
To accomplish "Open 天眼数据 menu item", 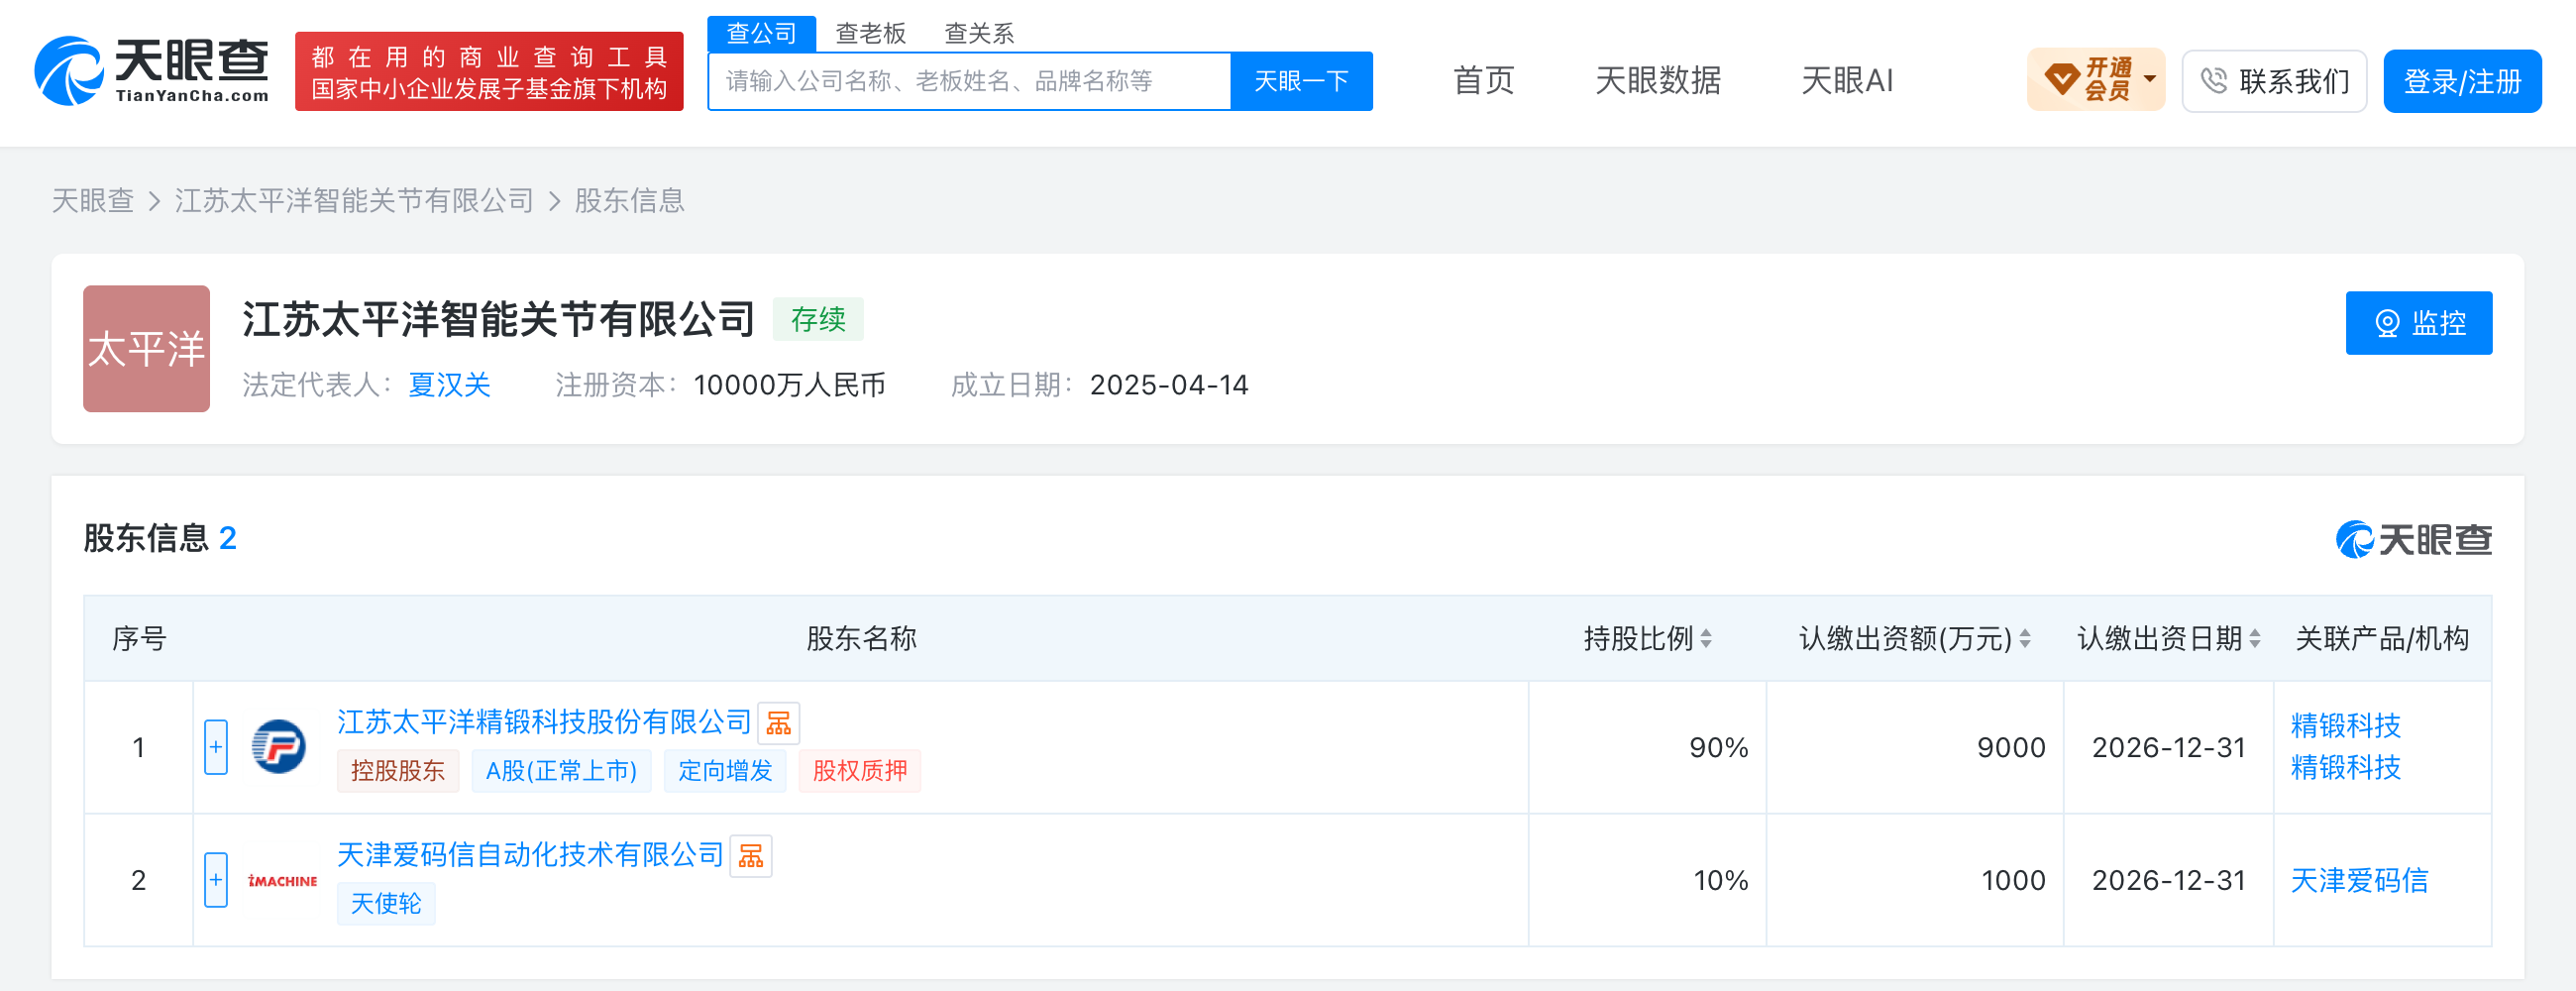I will 1658,80.
